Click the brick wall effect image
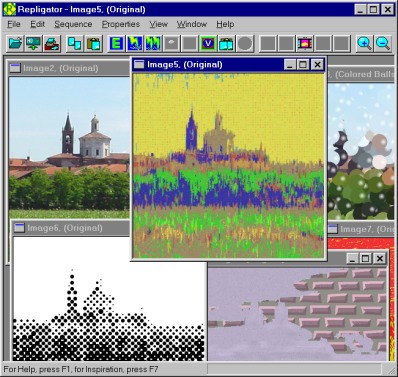This screenshot has width=398, height=377. (x=297, y=314)
